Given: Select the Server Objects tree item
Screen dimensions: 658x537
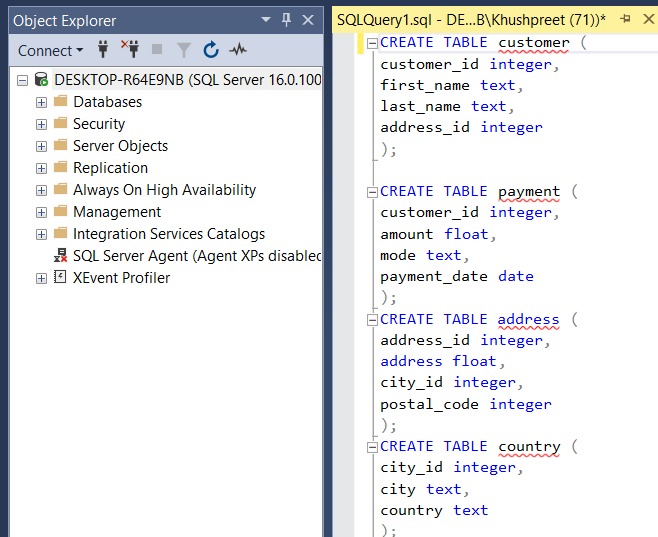Looking at the screenshot, I should point(120,146).
